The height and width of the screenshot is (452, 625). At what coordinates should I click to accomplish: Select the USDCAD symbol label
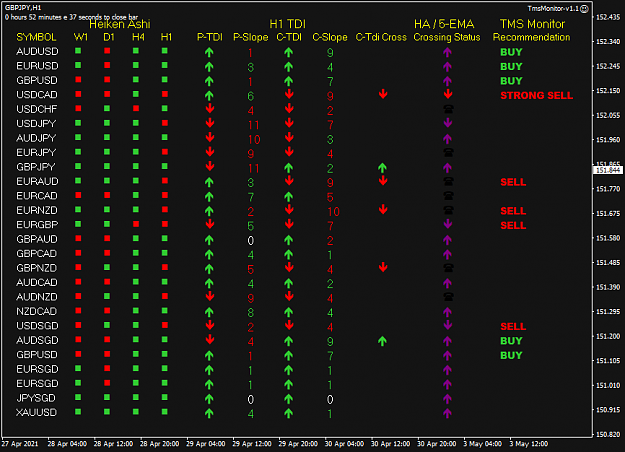[x=37, y=94]
